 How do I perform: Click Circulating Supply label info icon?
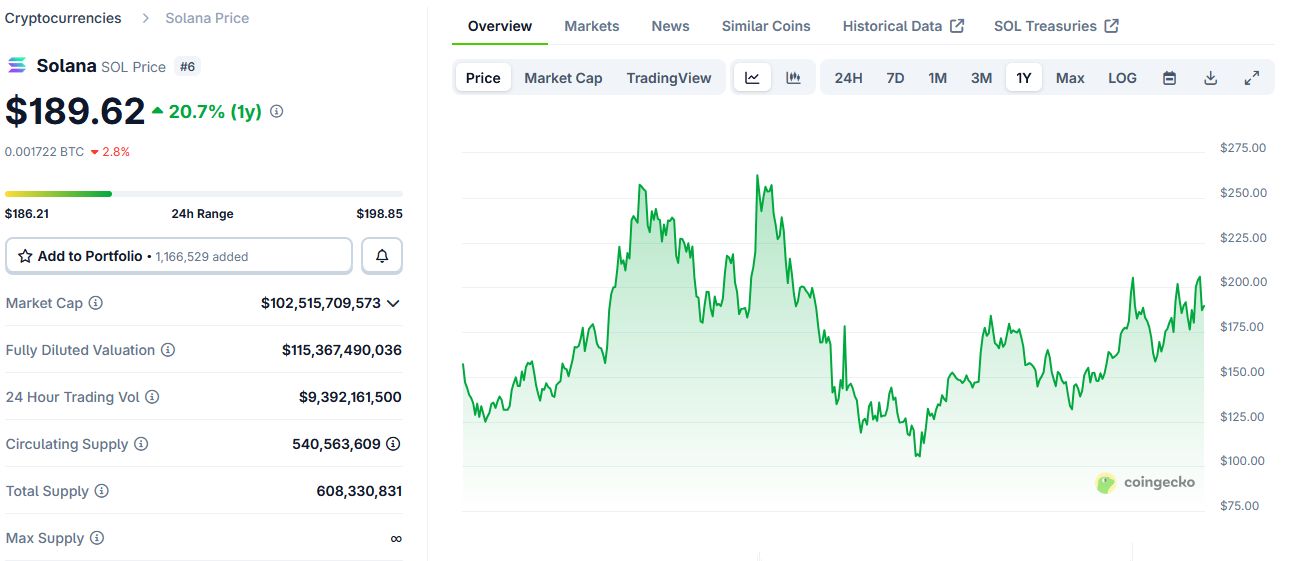(x=141, y=444)
